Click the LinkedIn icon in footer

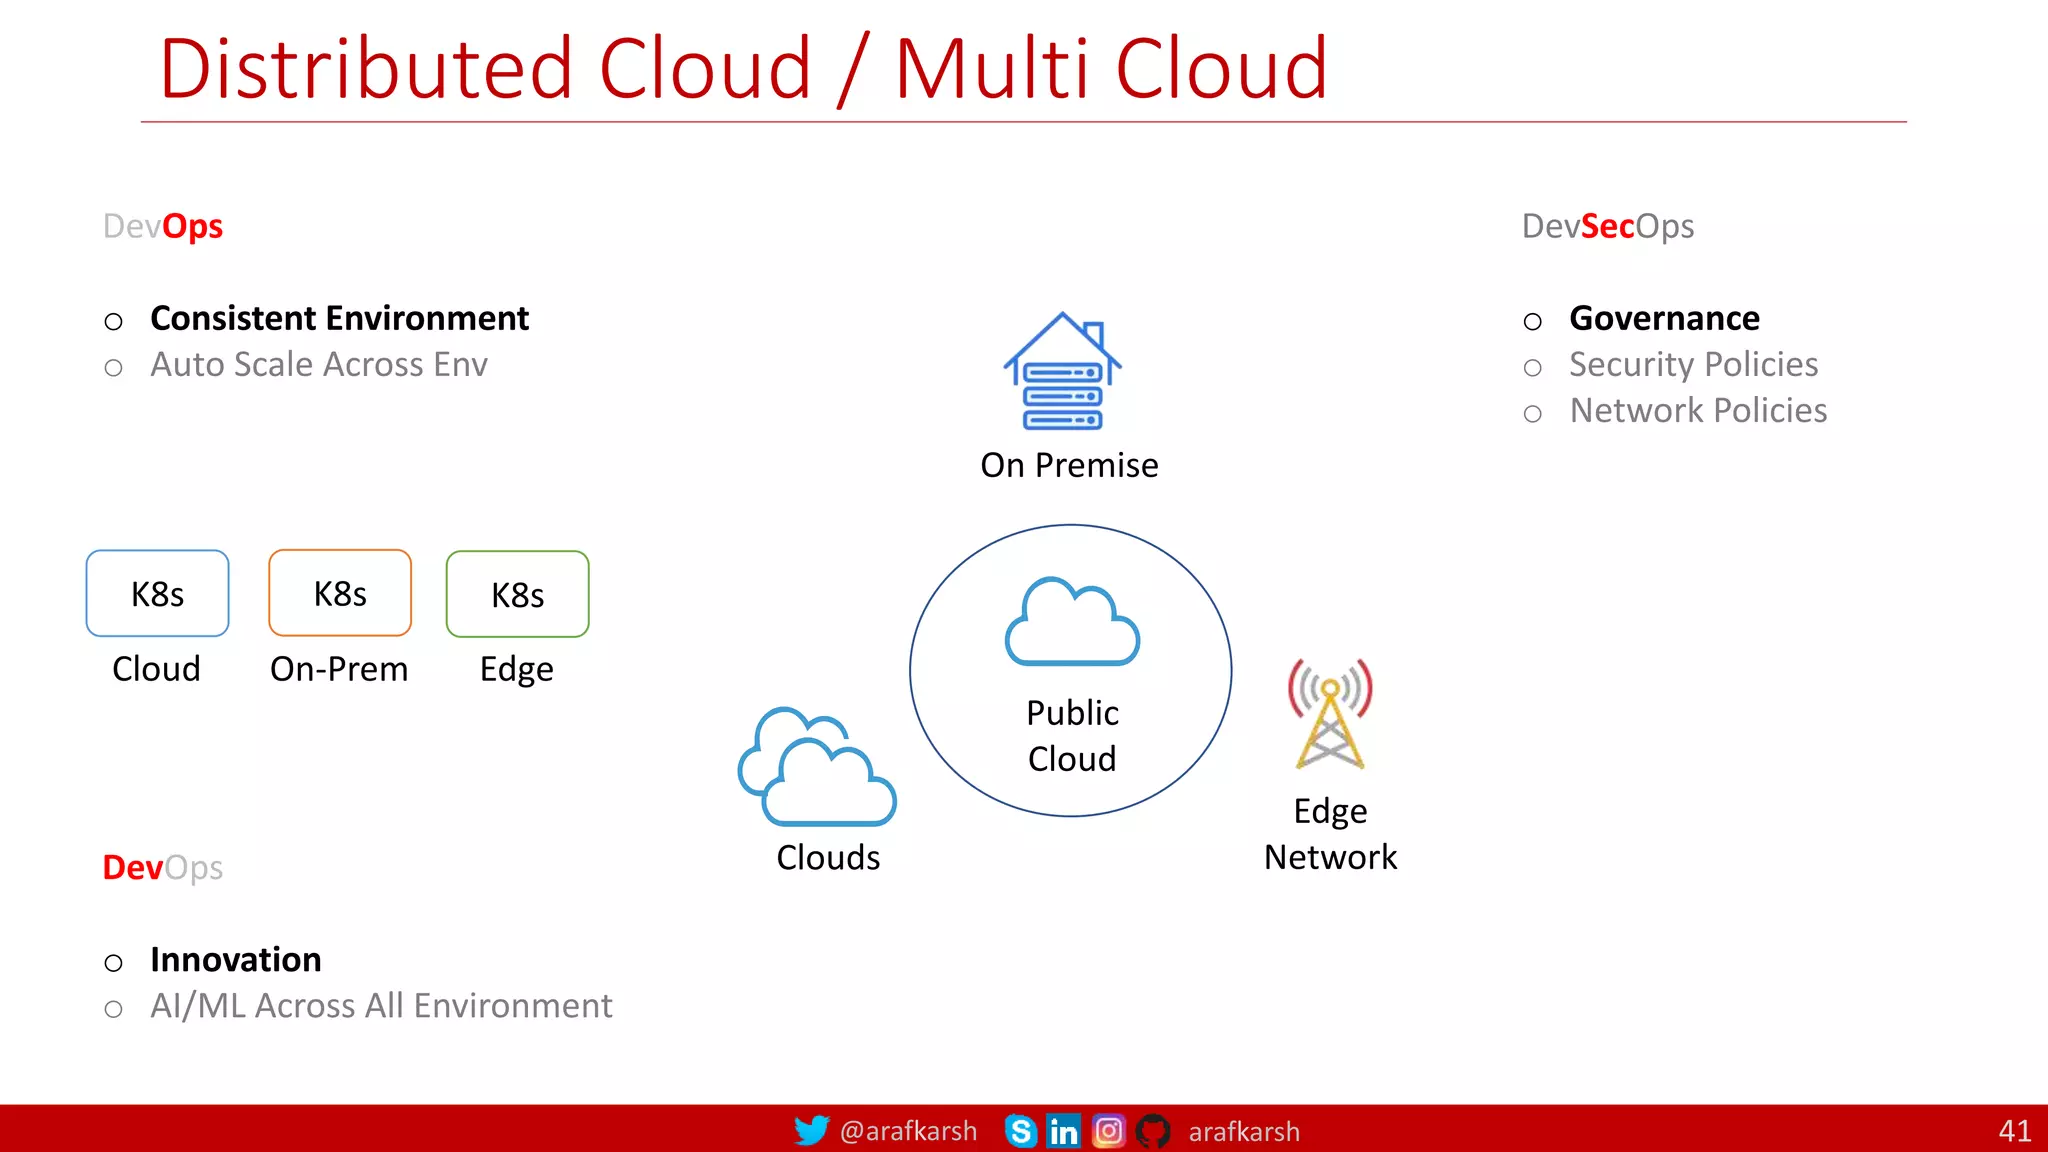click(x=1063, y=1131)
